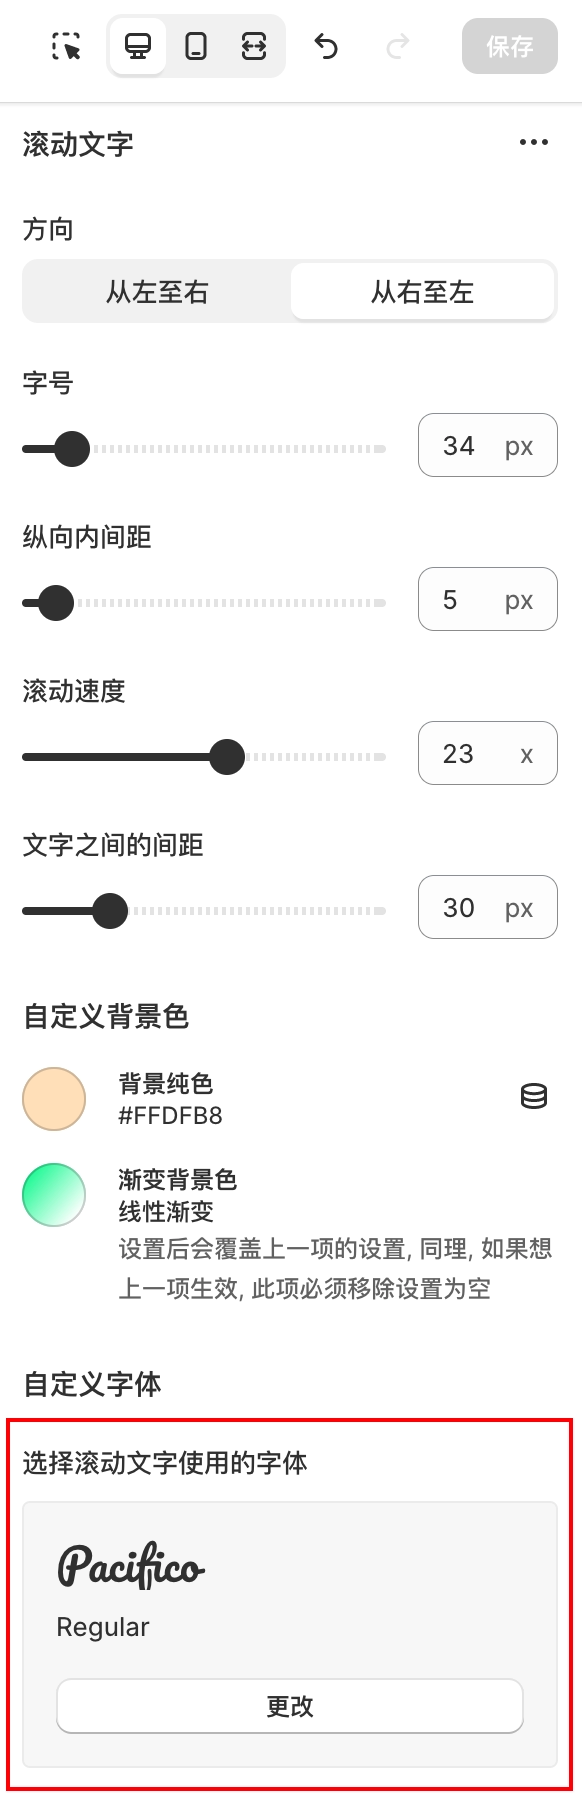The height and width of the screenshot is (1806, 582).
Task: Select the 从右至左 direction option
Action: (x=422, y=291)
